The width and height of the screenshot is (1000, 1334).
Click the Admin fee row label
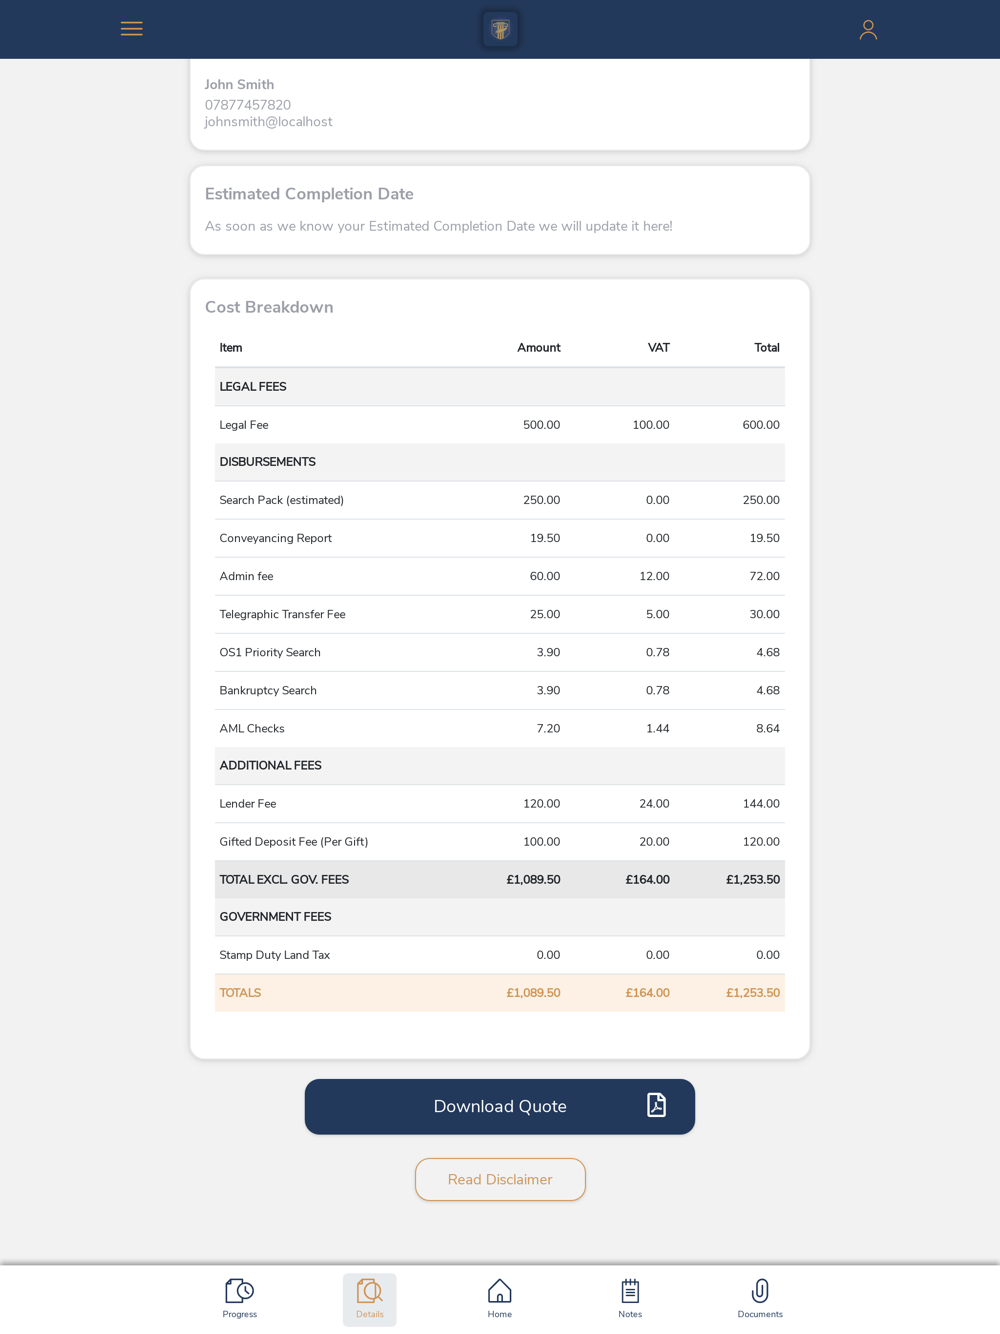coord(246,576)
